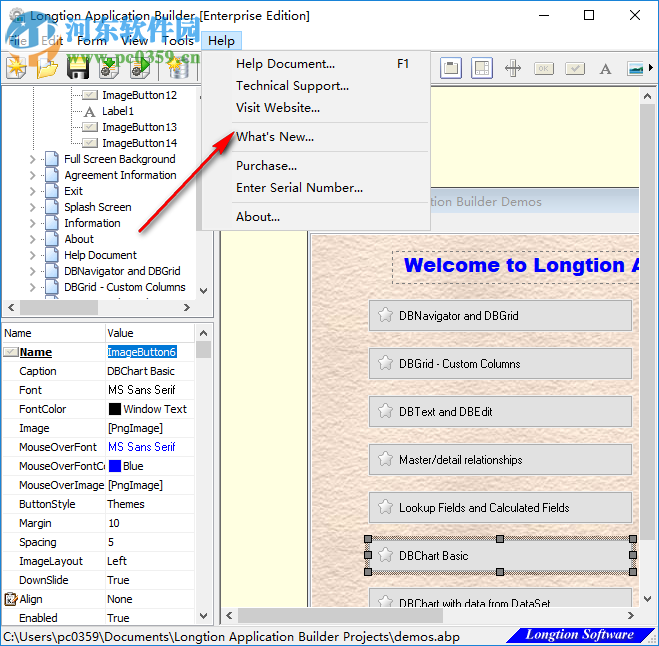Click the Master/detail relationships demo button
The height and width of the screenshot is (646, 659).
[x=500, y=459]
